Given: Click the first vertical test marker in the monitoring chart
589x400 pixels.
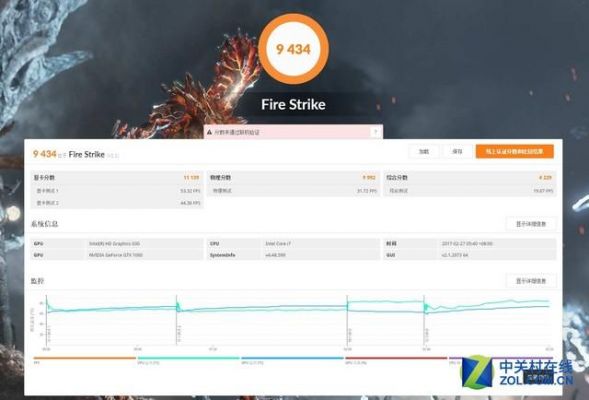Looking at the screenshot, I should coord(47,320).
